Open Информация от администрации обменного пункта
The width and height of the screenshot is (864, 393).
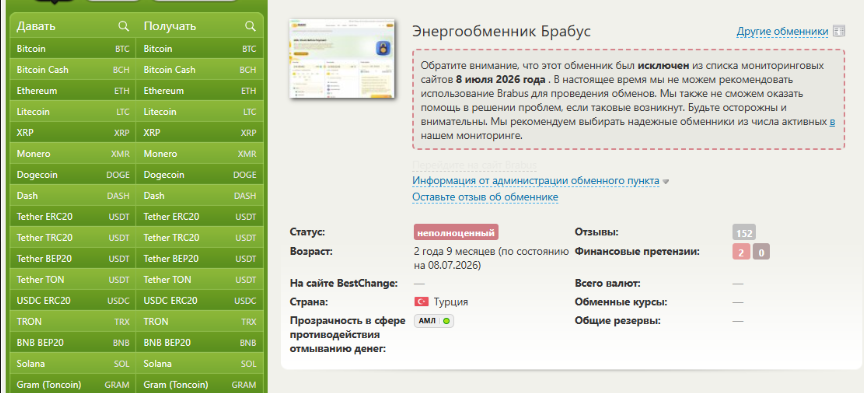point(536,181)
